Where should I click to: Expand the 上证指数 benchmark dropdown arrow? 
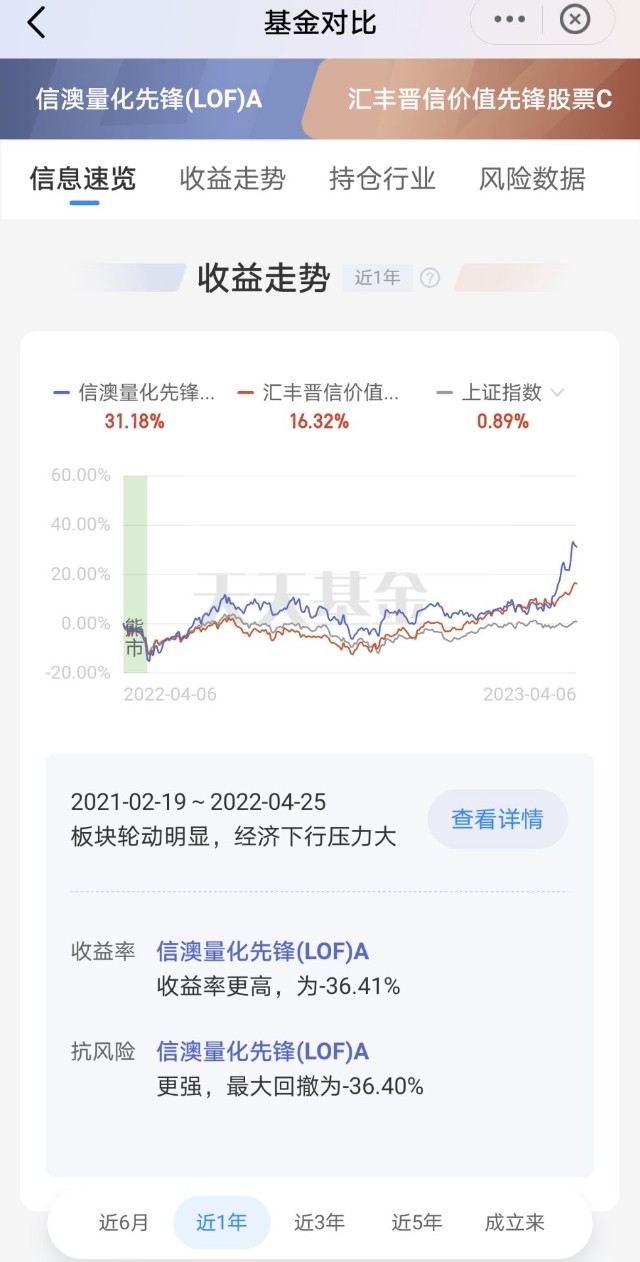point(557,393)
